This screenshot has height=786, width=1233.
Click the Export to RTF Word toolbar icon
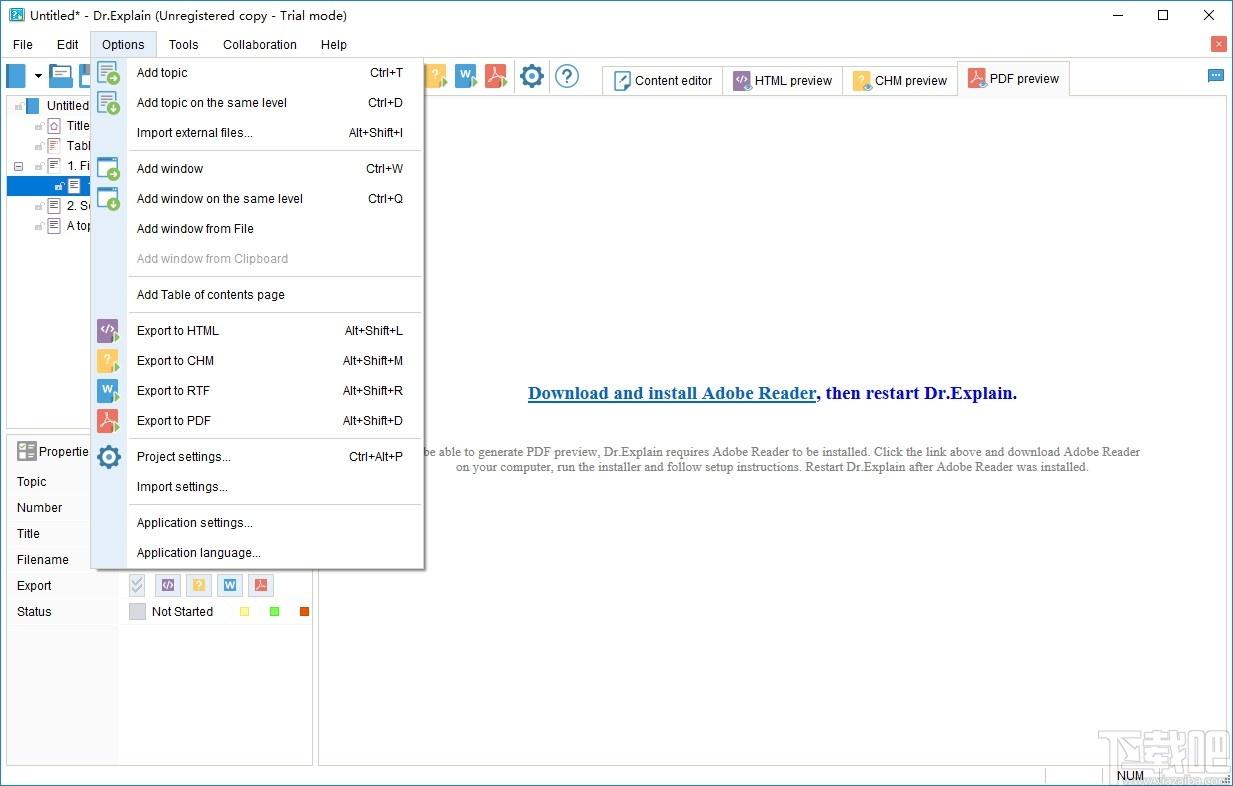point(466,76)
